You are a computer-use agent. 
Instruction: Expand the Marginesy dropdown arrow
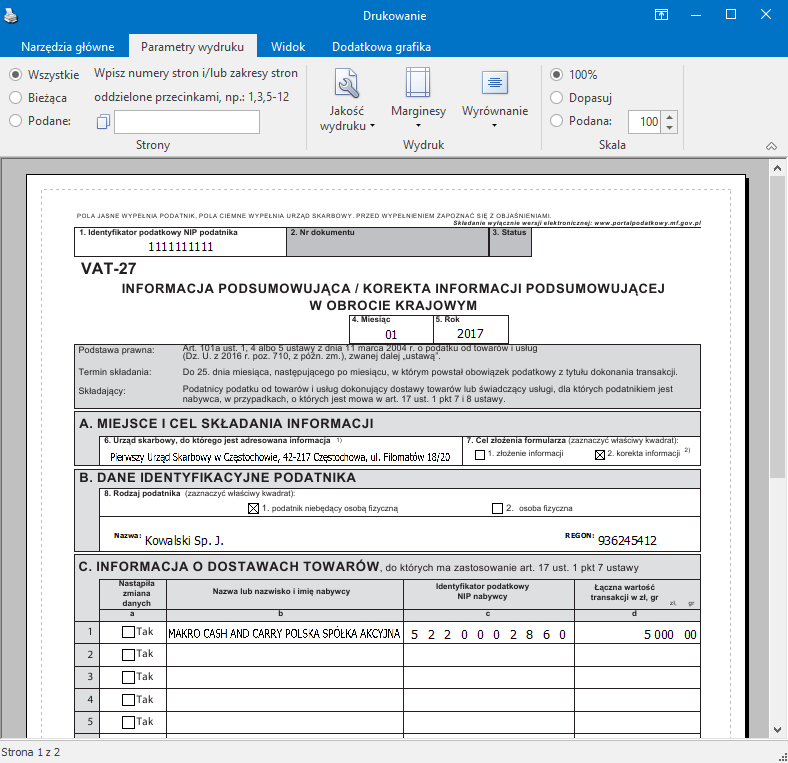(x=418, y=126)
